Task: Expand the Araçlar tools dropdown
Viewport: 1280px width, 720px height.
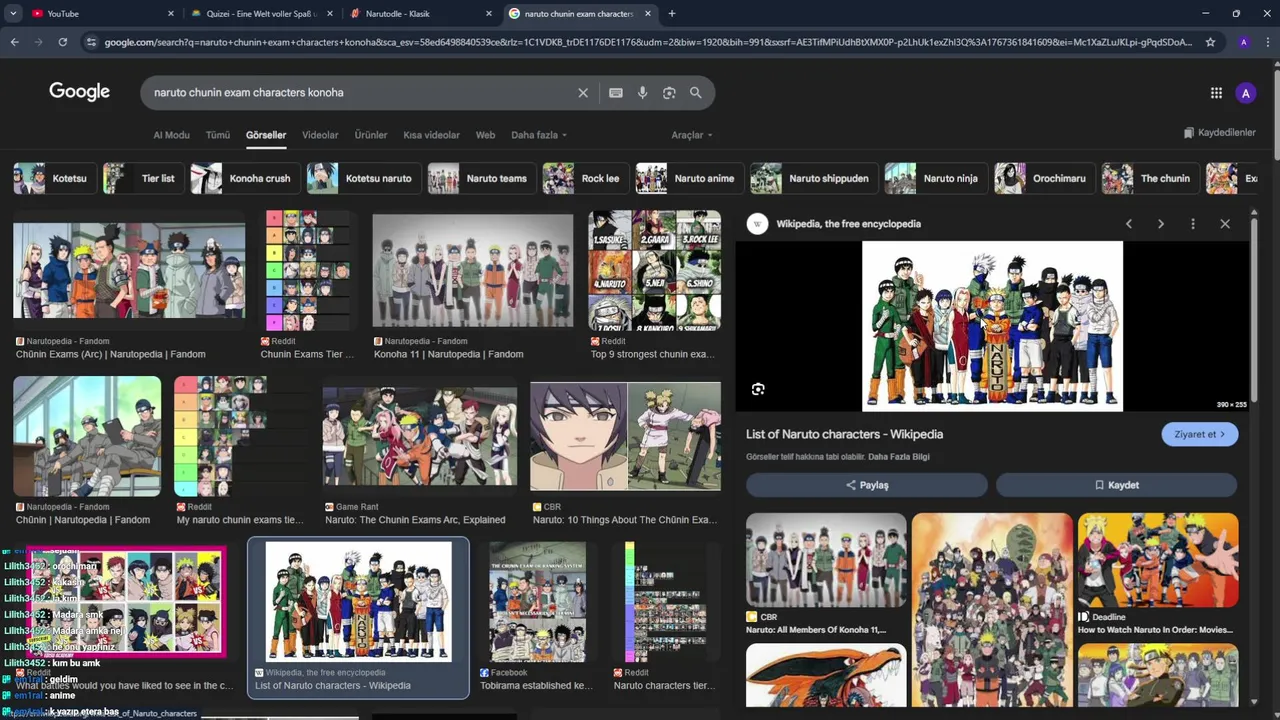Action: pyautogui.click(x=692, y=135)
